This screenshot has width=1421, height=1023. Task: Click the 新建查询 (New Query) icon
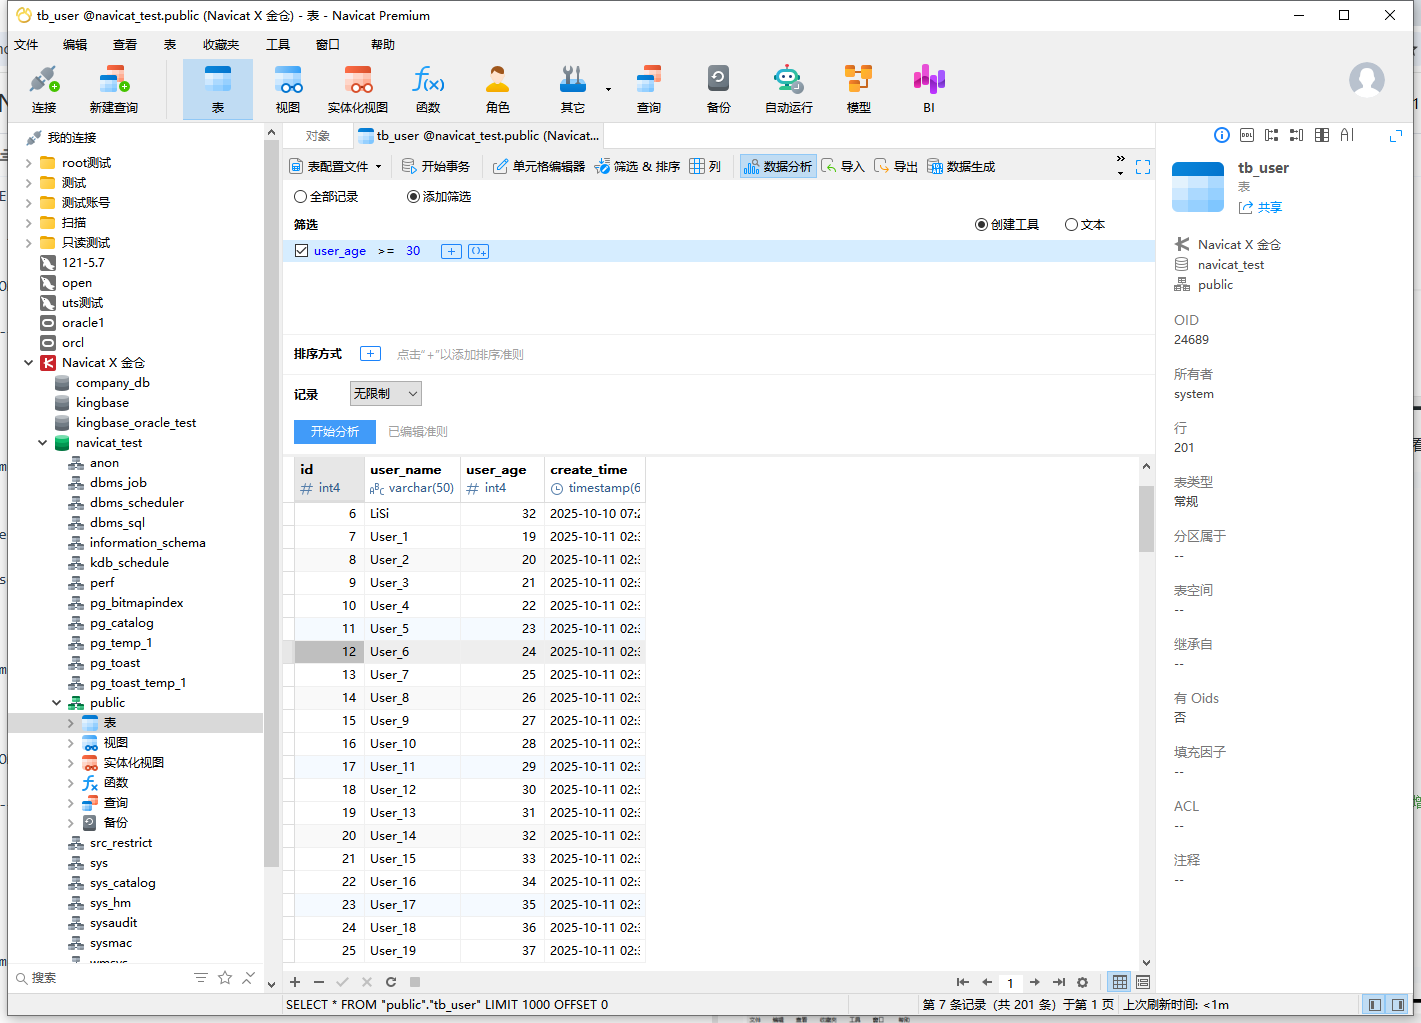[113, 90]
